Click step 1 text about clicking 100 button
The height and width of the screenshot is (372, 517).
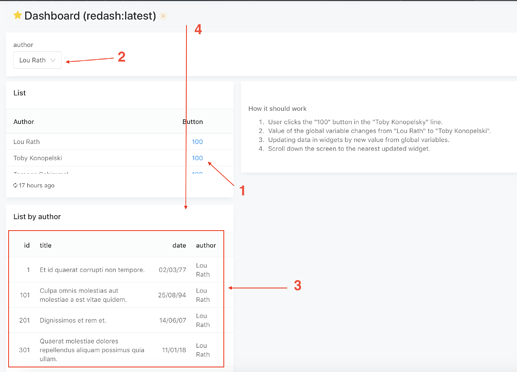coord(355,122)
